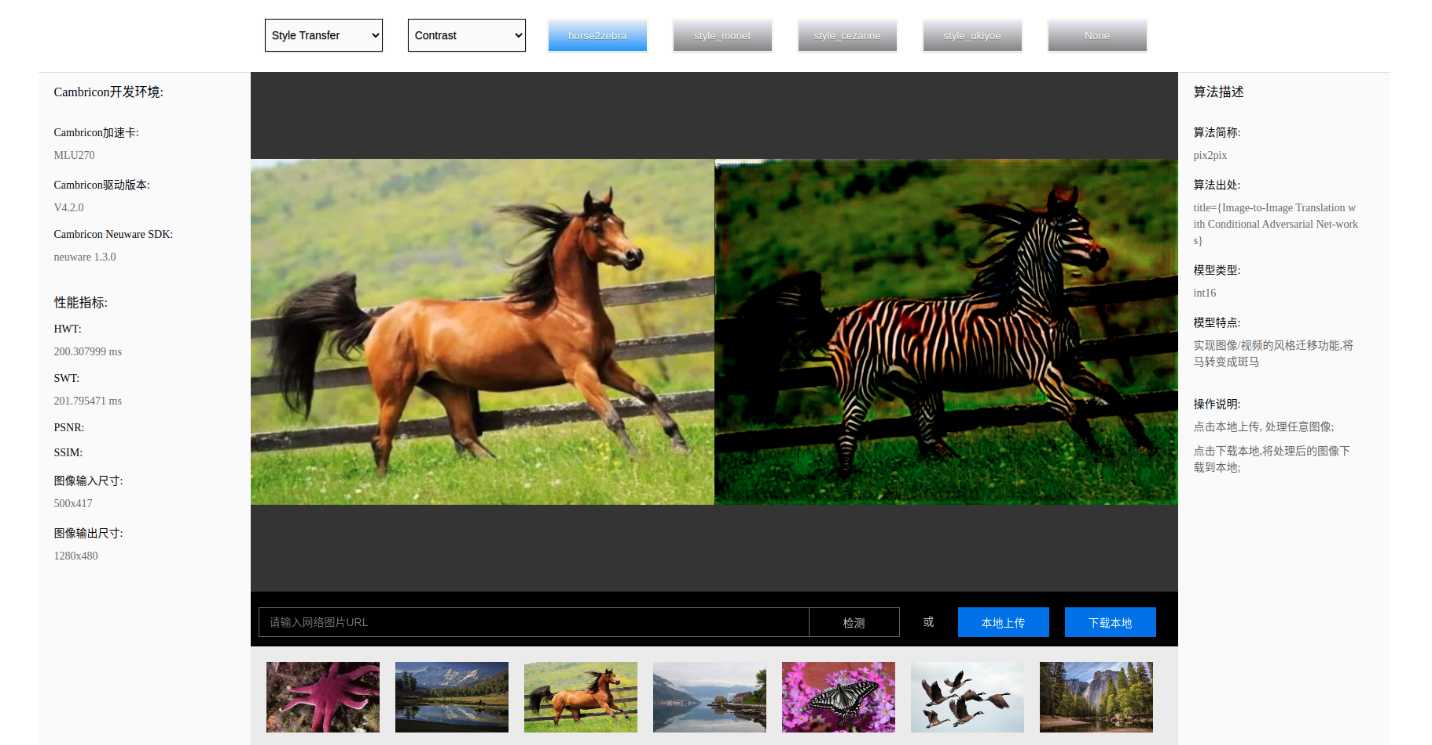Click the zebra-styled output image
The height and width of the screenshot is (745, 1432).
tap(946, 332)
